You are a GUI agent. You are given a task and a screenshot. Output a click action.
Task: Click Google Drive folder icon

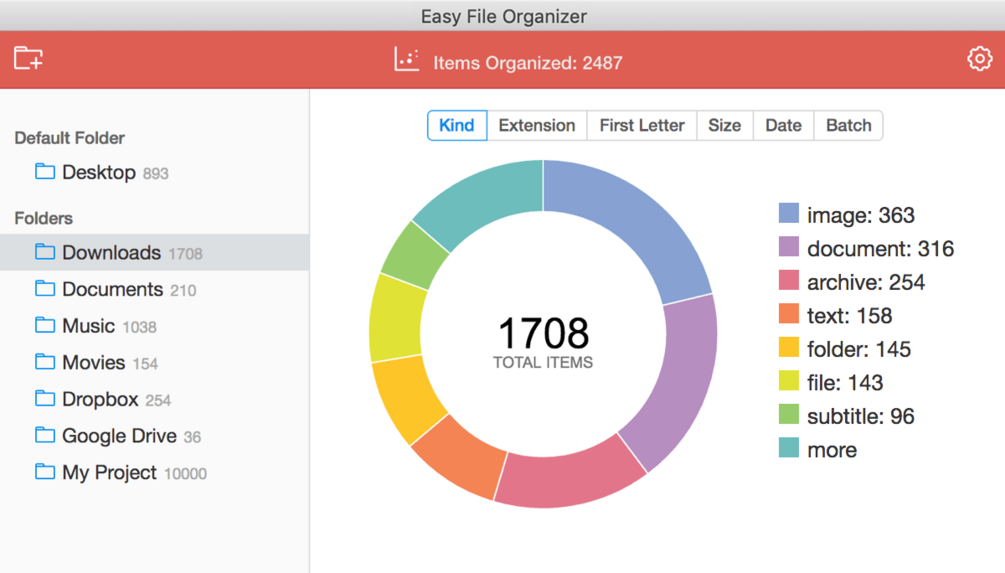(x=45, y=435)
